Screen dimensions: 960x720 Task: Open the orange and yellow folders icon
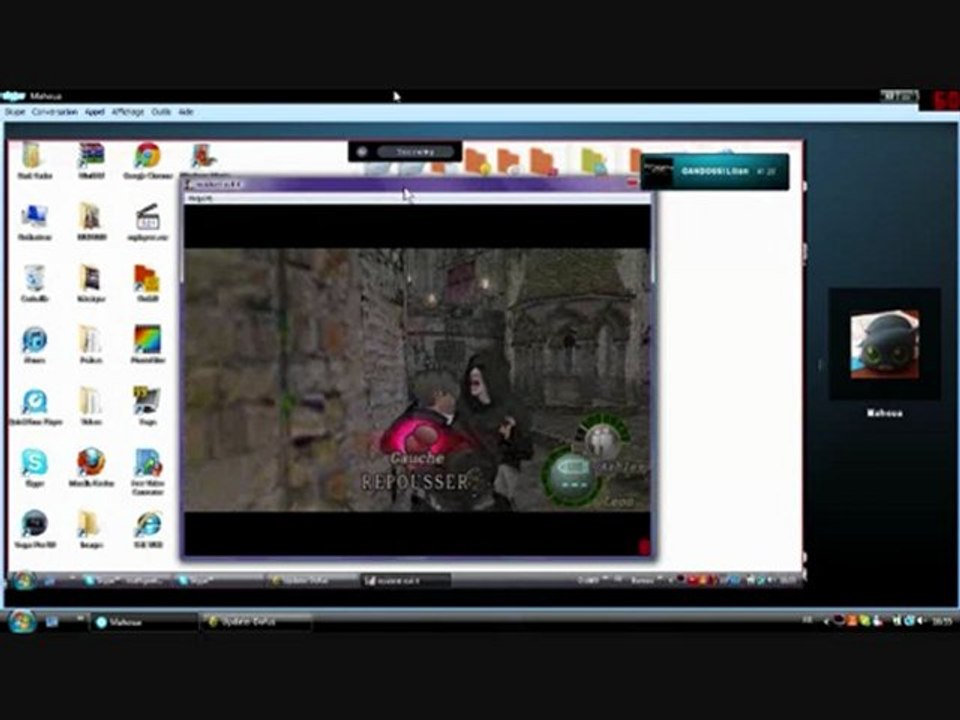[x=147, y=283]
